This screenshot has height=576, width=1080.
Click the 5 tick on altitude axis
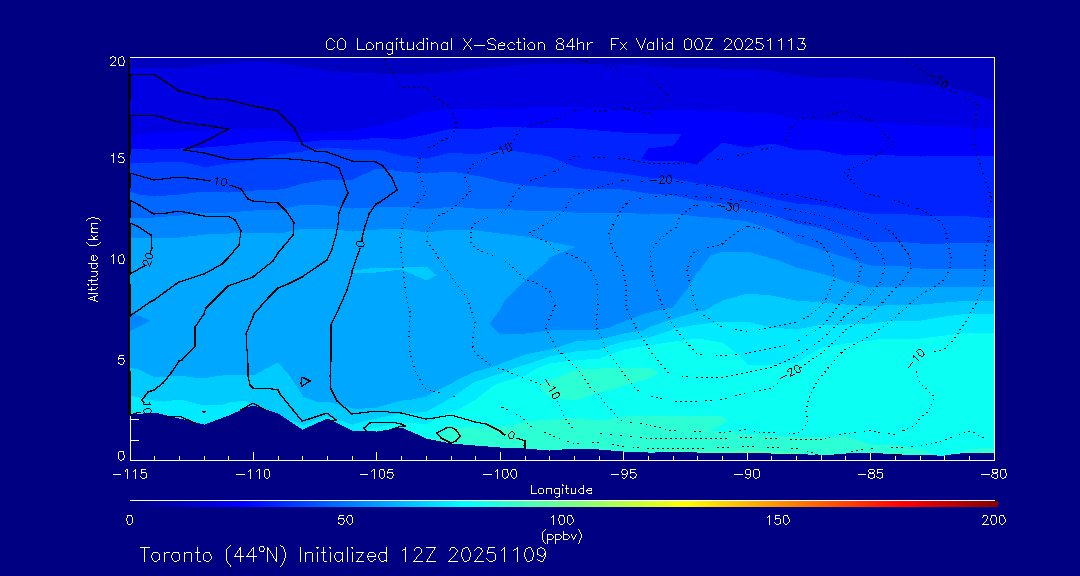click(x=121, y=360)
